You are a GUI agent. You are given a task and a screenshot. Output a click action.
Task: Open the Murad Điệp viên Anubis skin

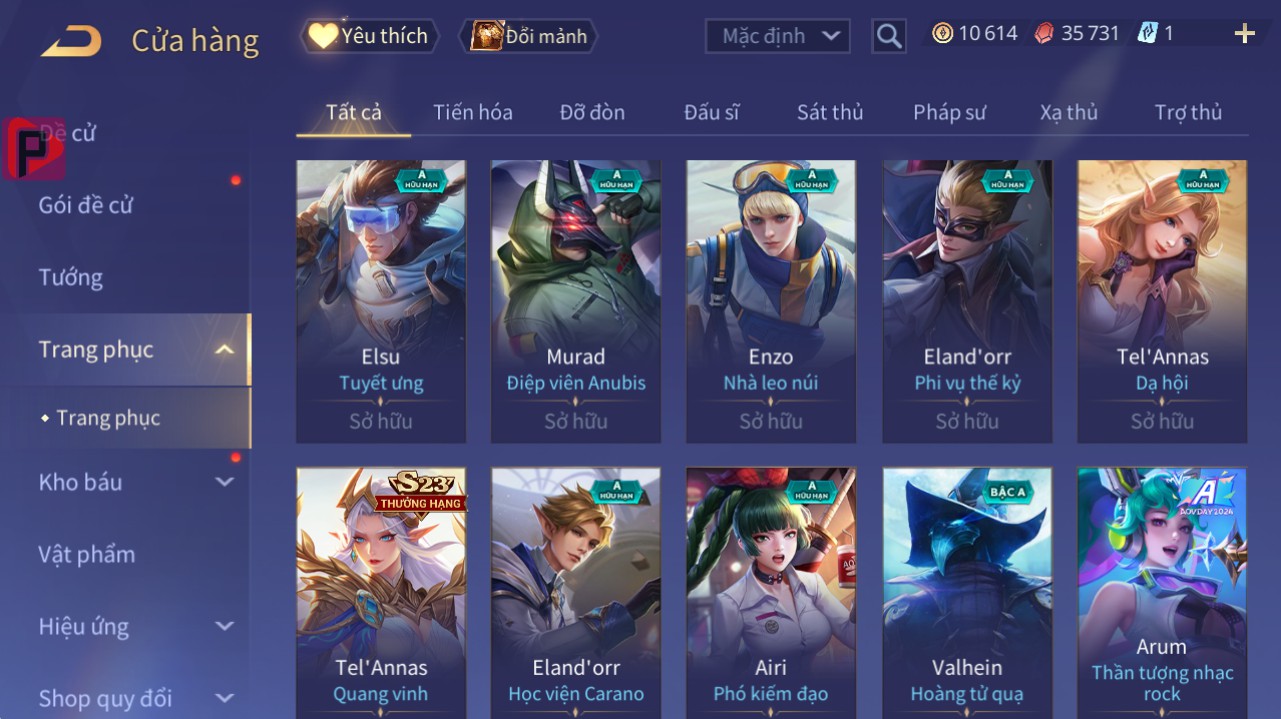click(576, 301)
